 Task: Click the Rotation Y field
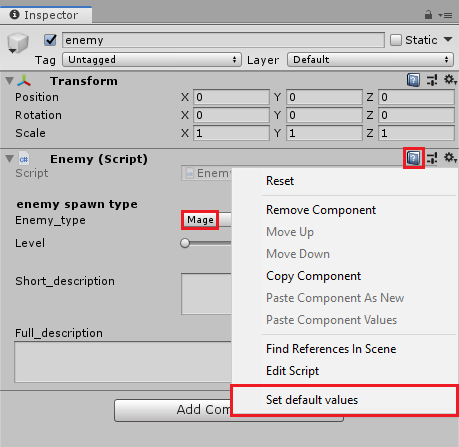(x=324, y=115)
